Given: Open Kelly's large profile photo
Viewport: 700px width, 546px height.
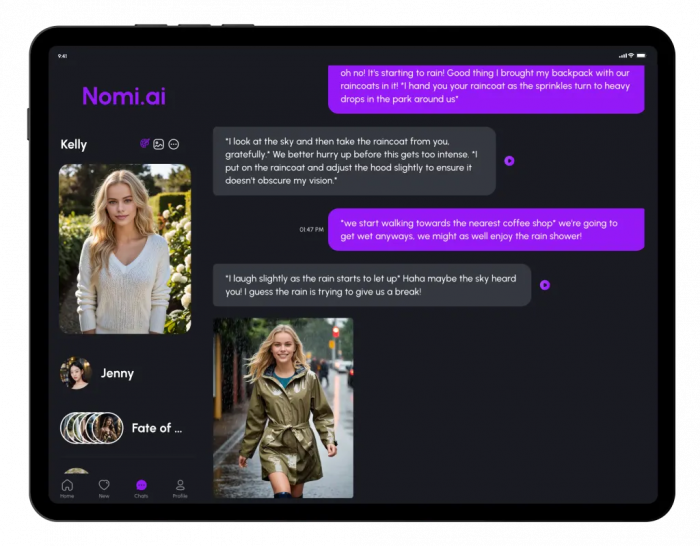Looking at the screenshot, I should point(125,248).
